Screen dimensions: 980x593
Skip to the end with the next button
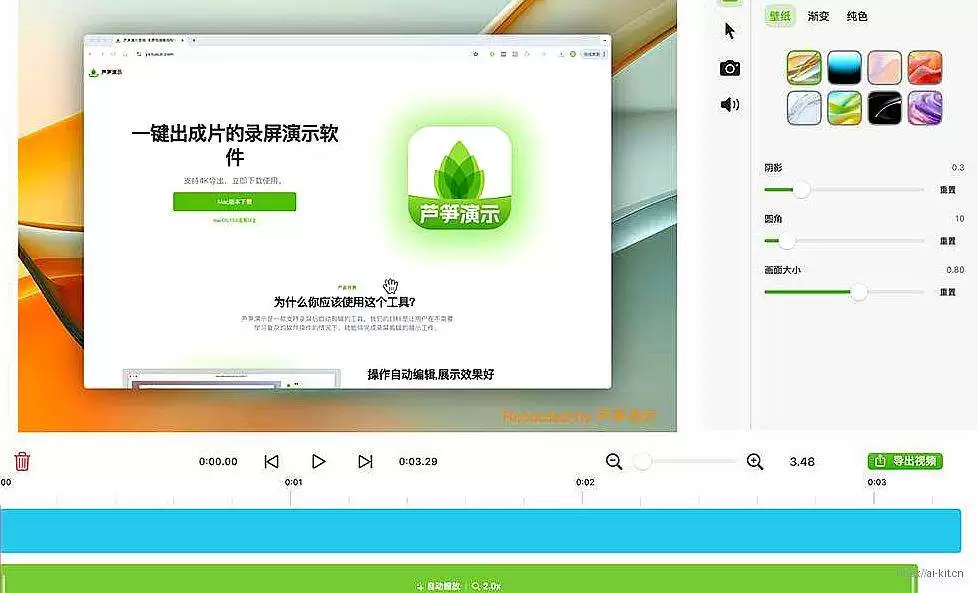point(366,462)
